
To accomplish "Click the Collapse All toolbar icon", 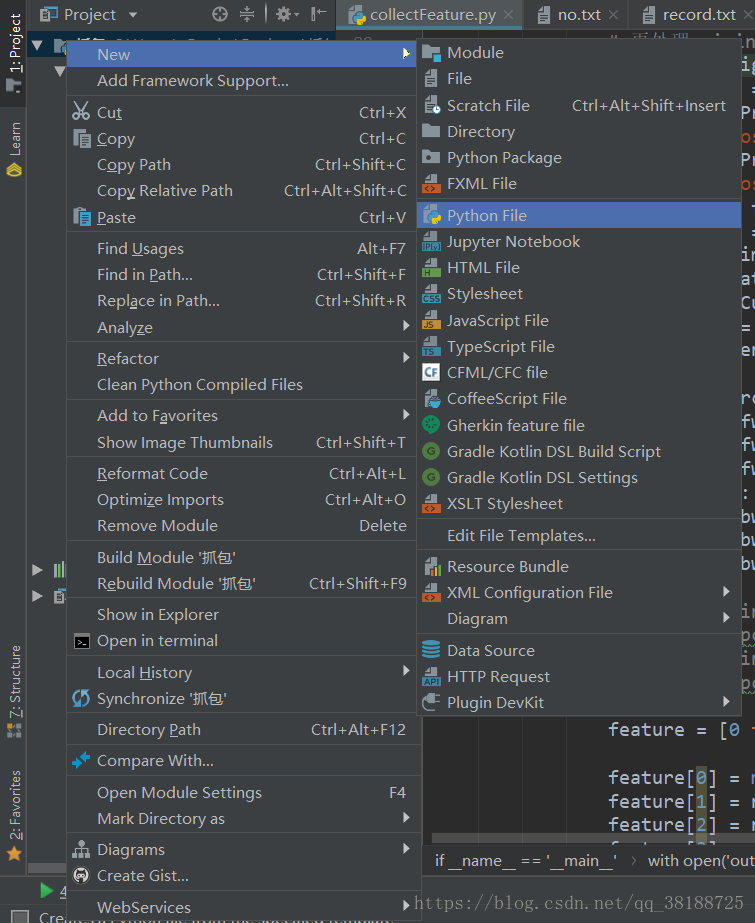I will 247,14.
